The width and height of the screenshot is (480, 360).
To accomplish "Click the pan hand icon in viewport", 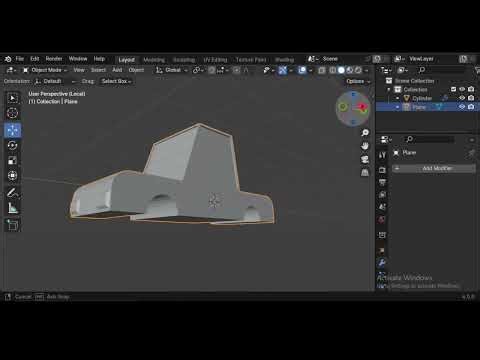I will click(x=365, y=146).
